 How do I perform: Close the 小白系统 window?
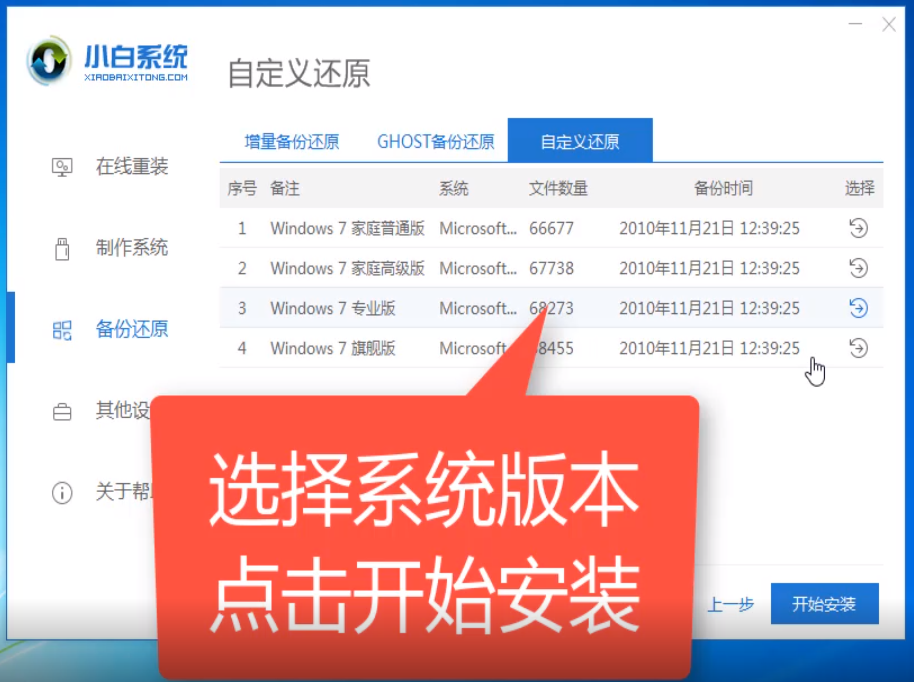888,24
